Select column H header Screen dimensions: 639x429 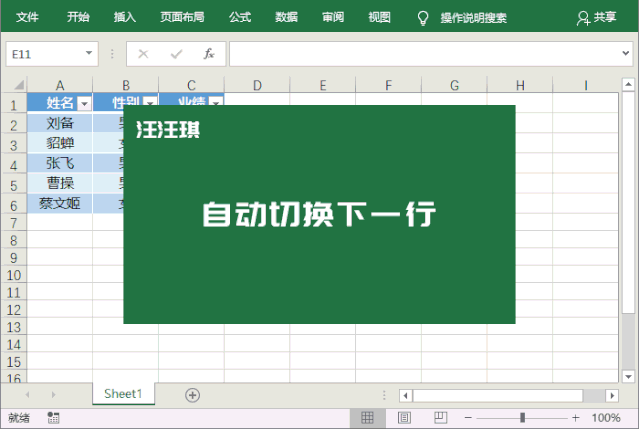coord(520,85)
